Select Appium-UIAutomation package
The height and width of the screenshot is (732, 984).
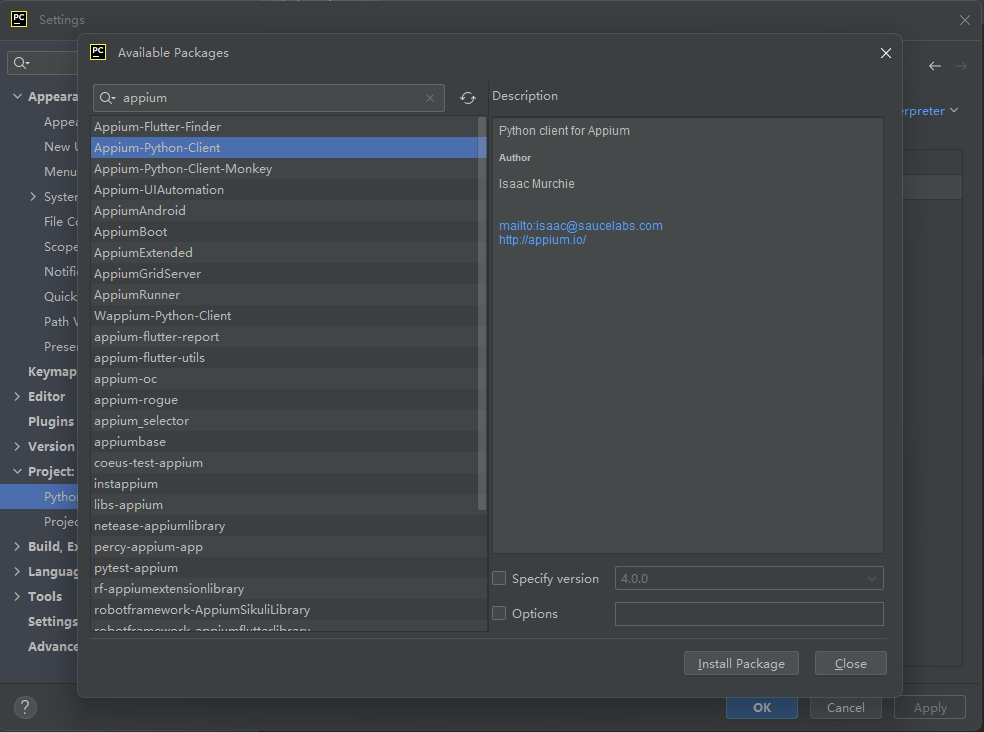click(x=284, y=190)
